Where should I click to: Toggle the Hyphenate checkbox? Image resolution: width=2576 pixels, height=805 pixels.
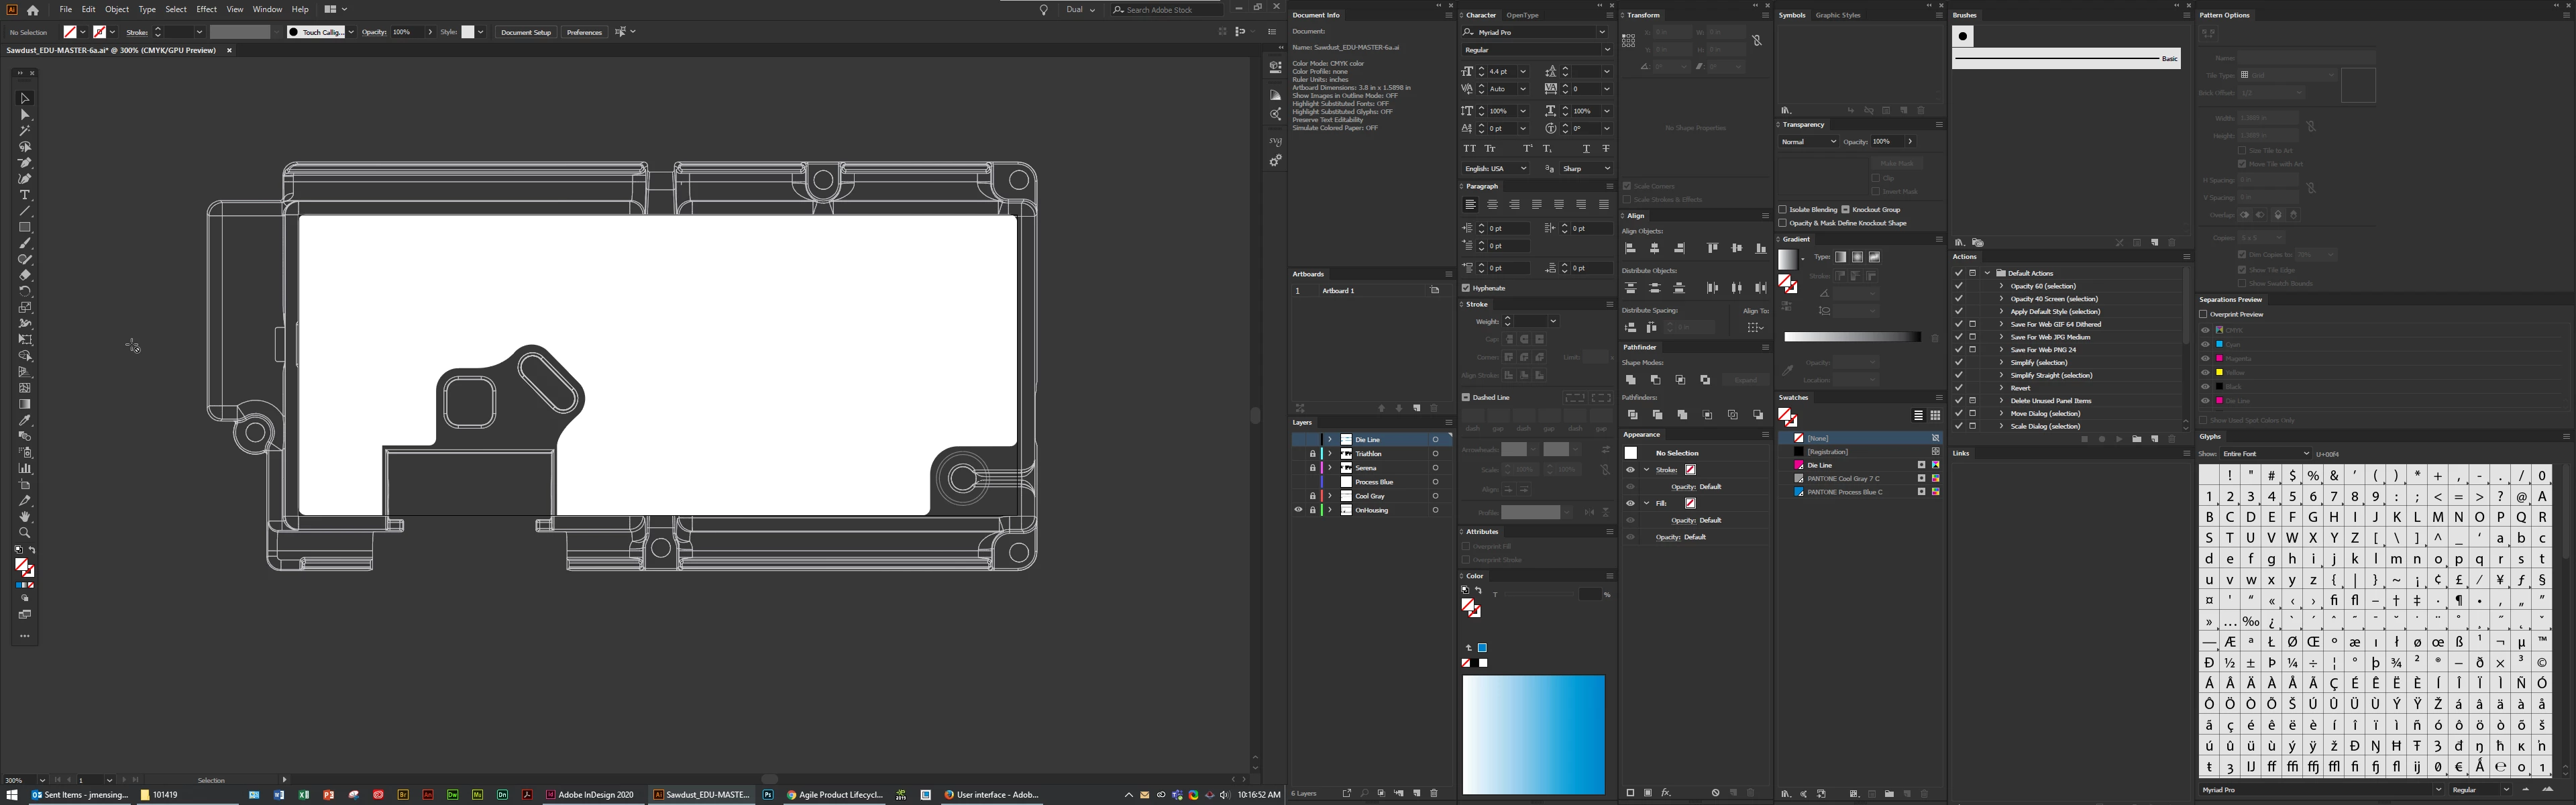(x=1466, y=288)
